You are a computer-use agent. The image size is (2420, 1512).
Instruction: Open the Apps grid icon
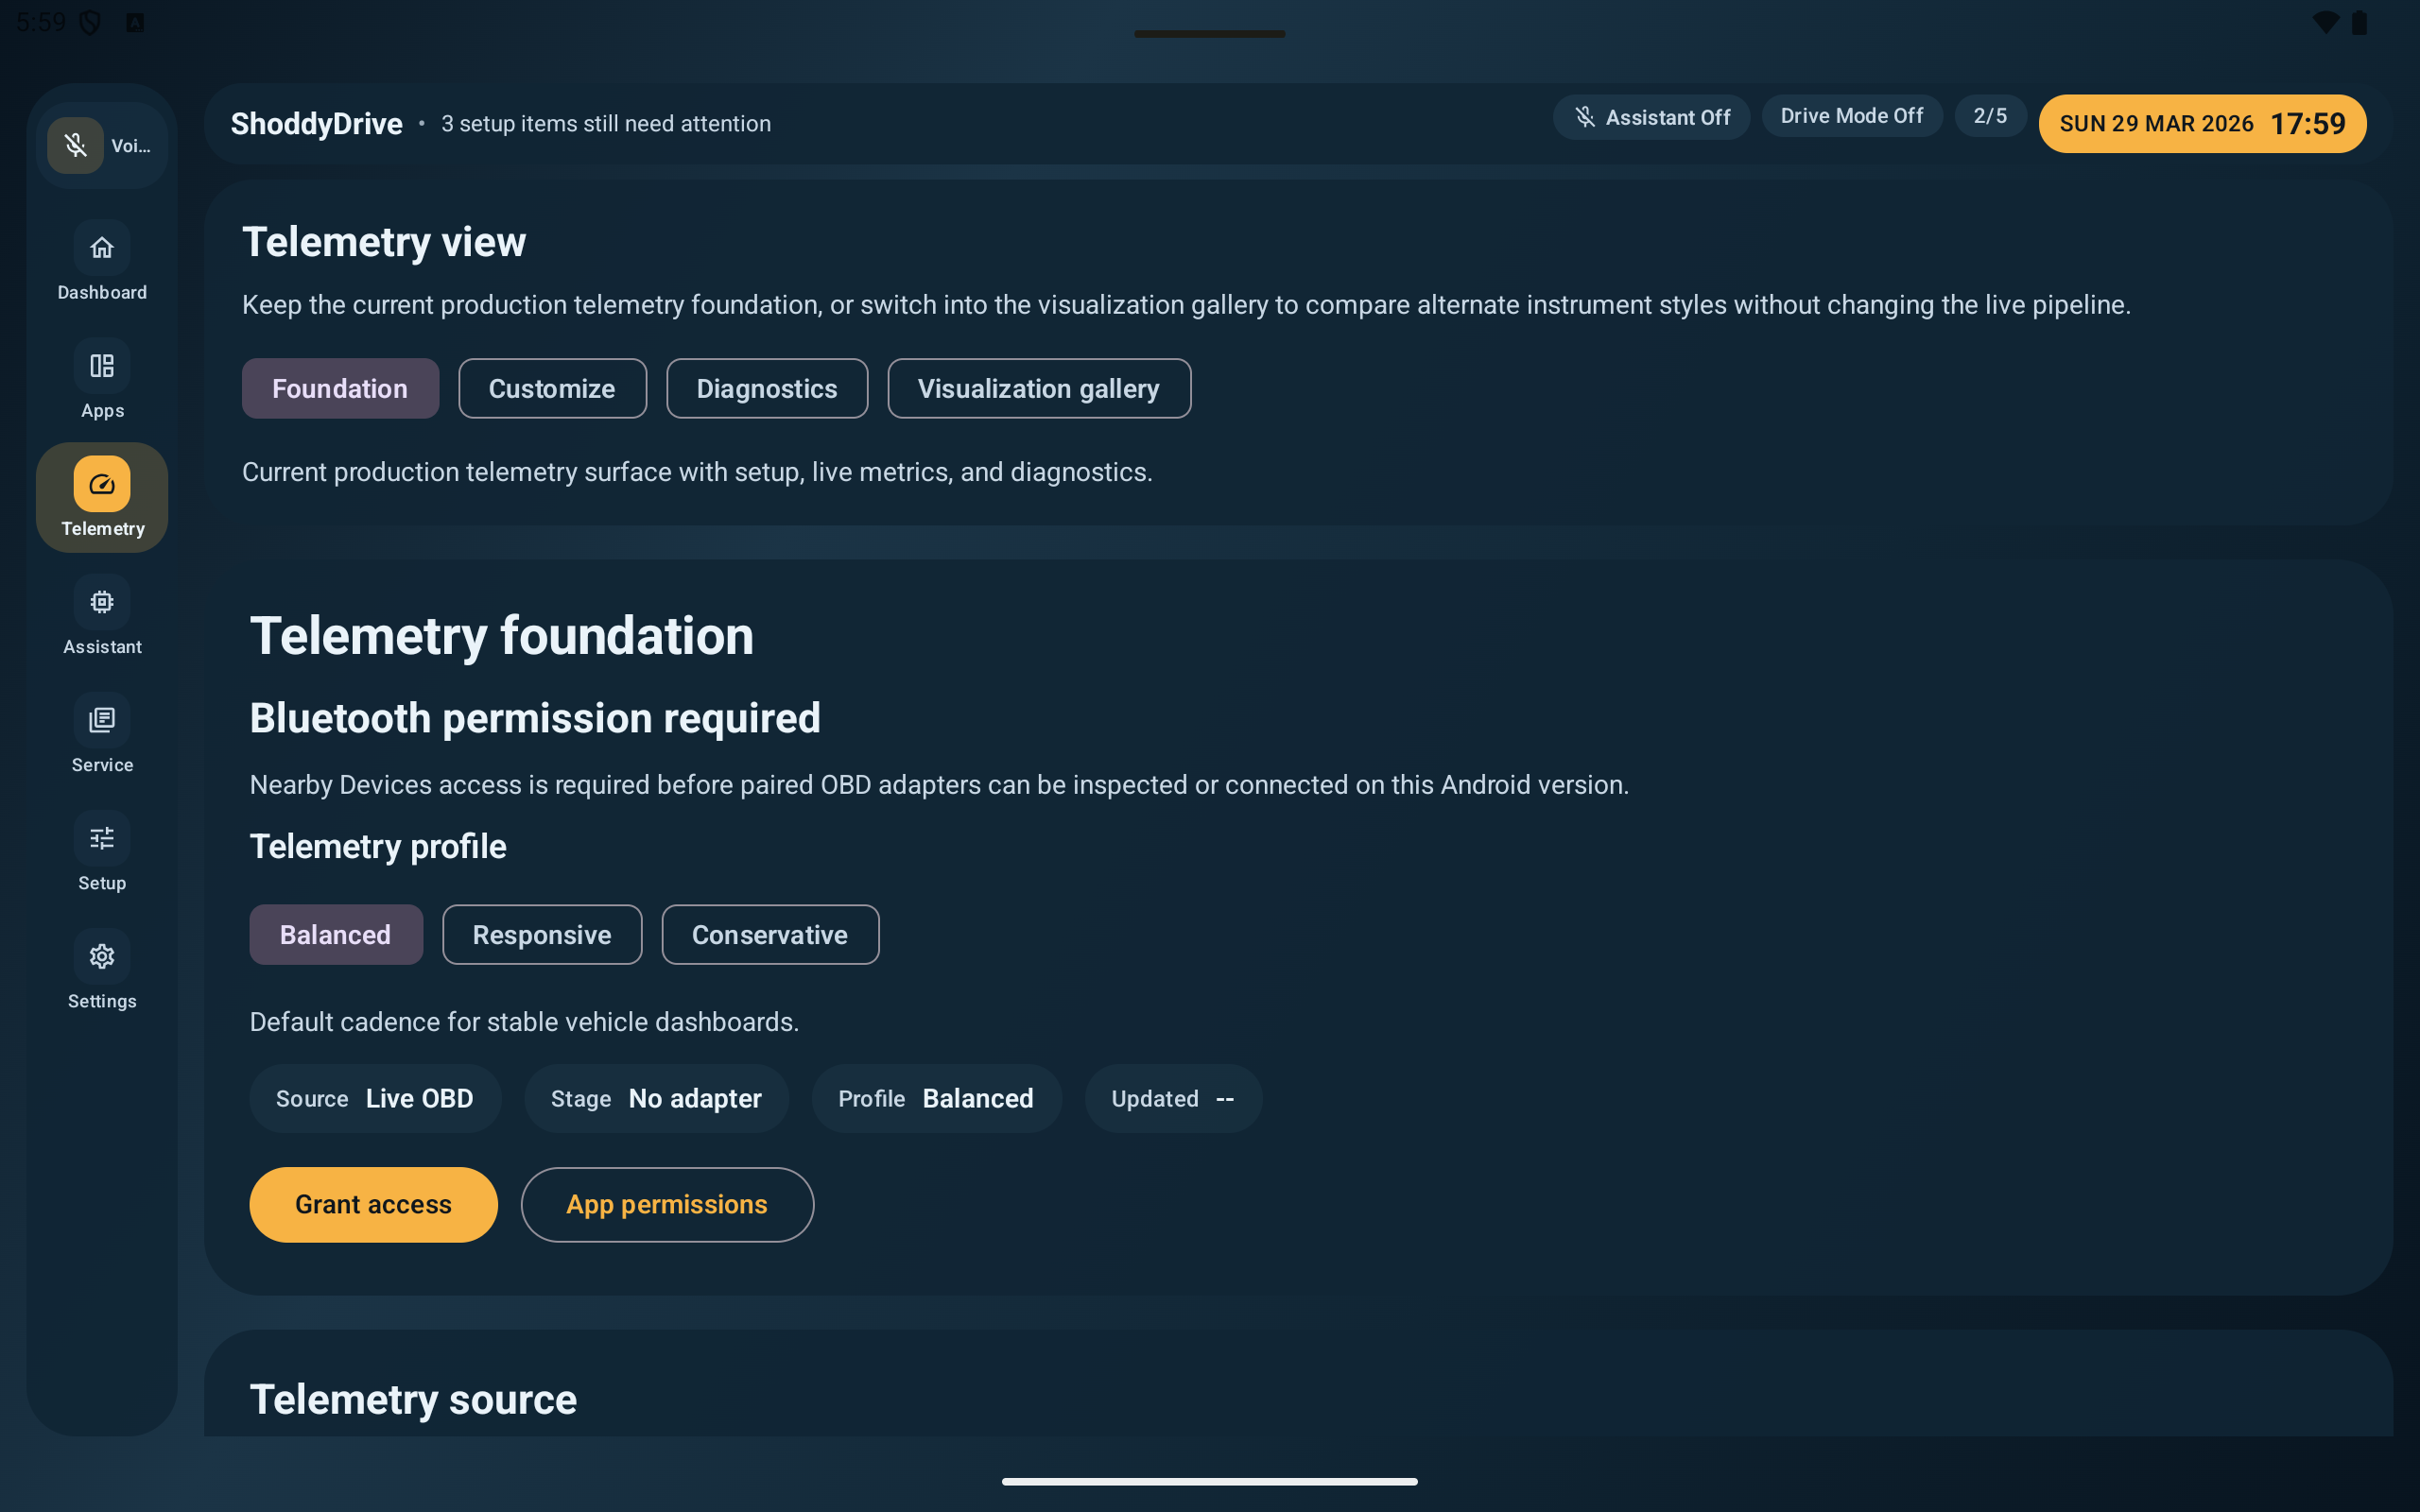pos(102,366)
